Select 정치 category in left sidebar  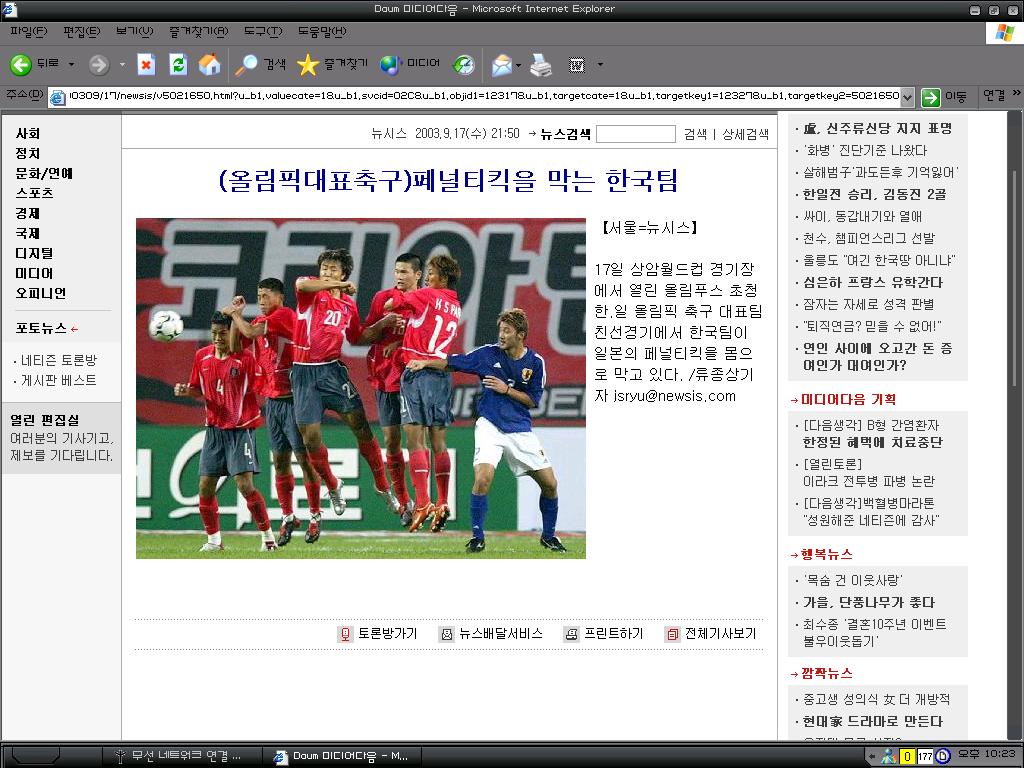[28, 153]
